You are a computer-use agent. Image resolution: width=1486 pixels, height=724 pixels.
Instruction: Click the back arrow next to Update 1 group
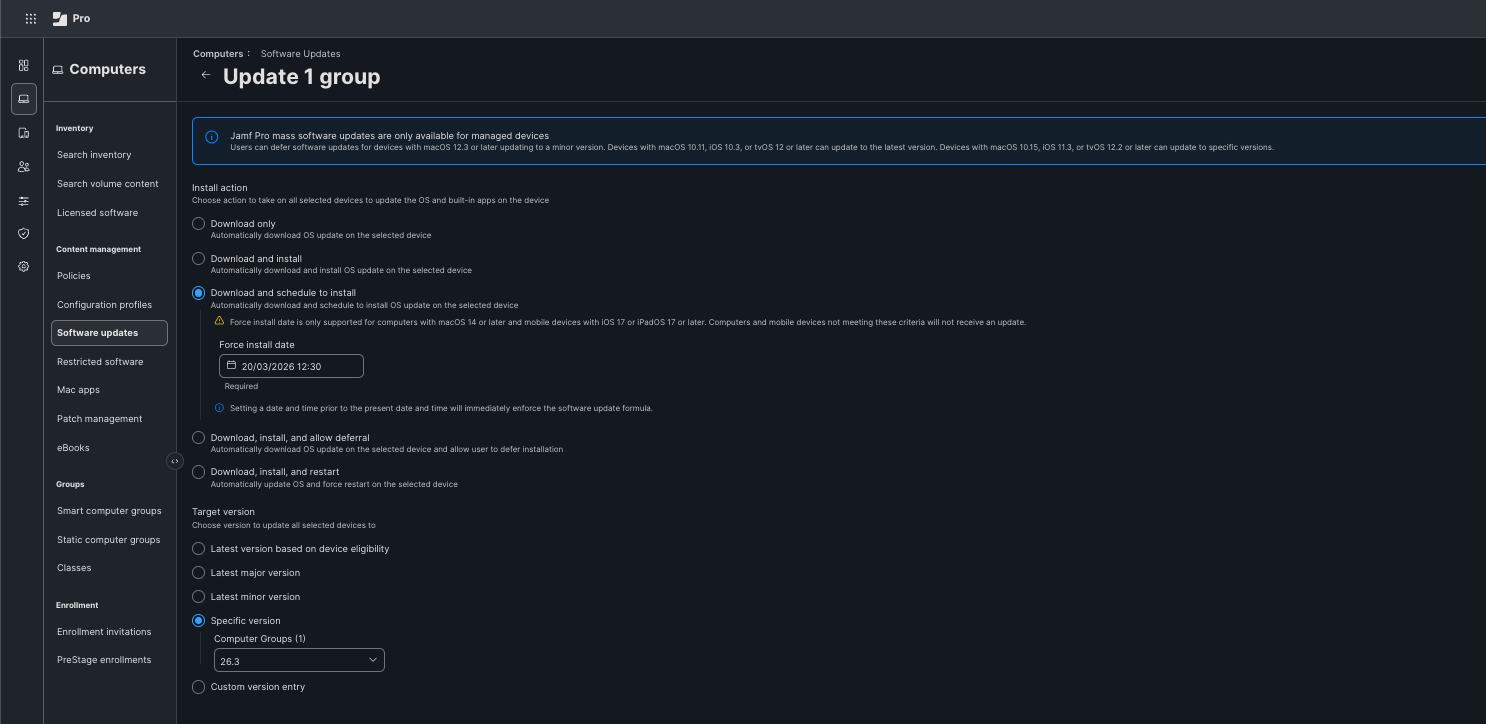205,74
